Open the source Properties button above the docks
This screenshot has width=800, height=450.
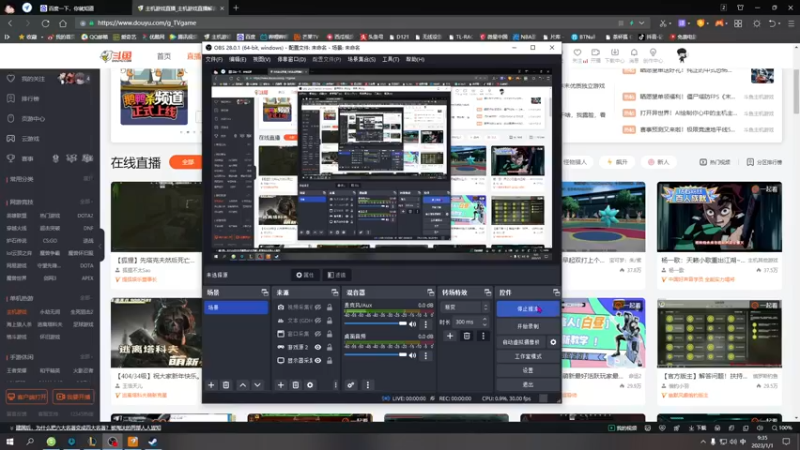pyautogui.click(x=305, y=275)
